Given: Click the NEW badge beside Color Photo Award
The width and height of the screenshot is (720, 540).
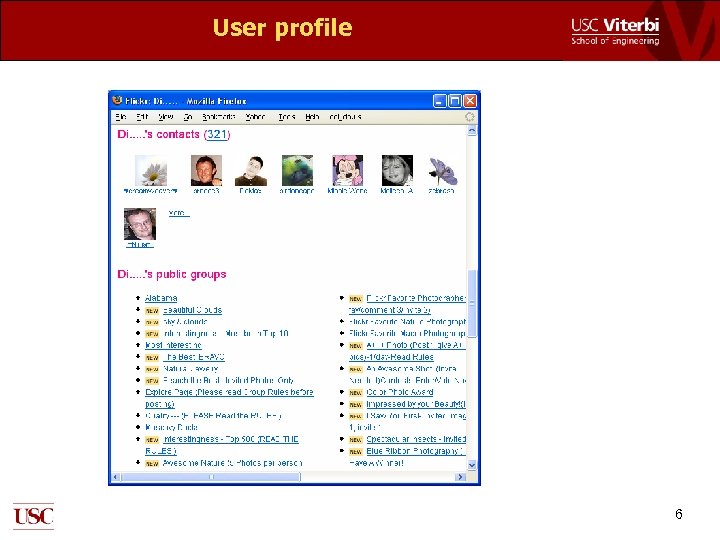Looking at the screenshot, I should [x=355, y=393].
